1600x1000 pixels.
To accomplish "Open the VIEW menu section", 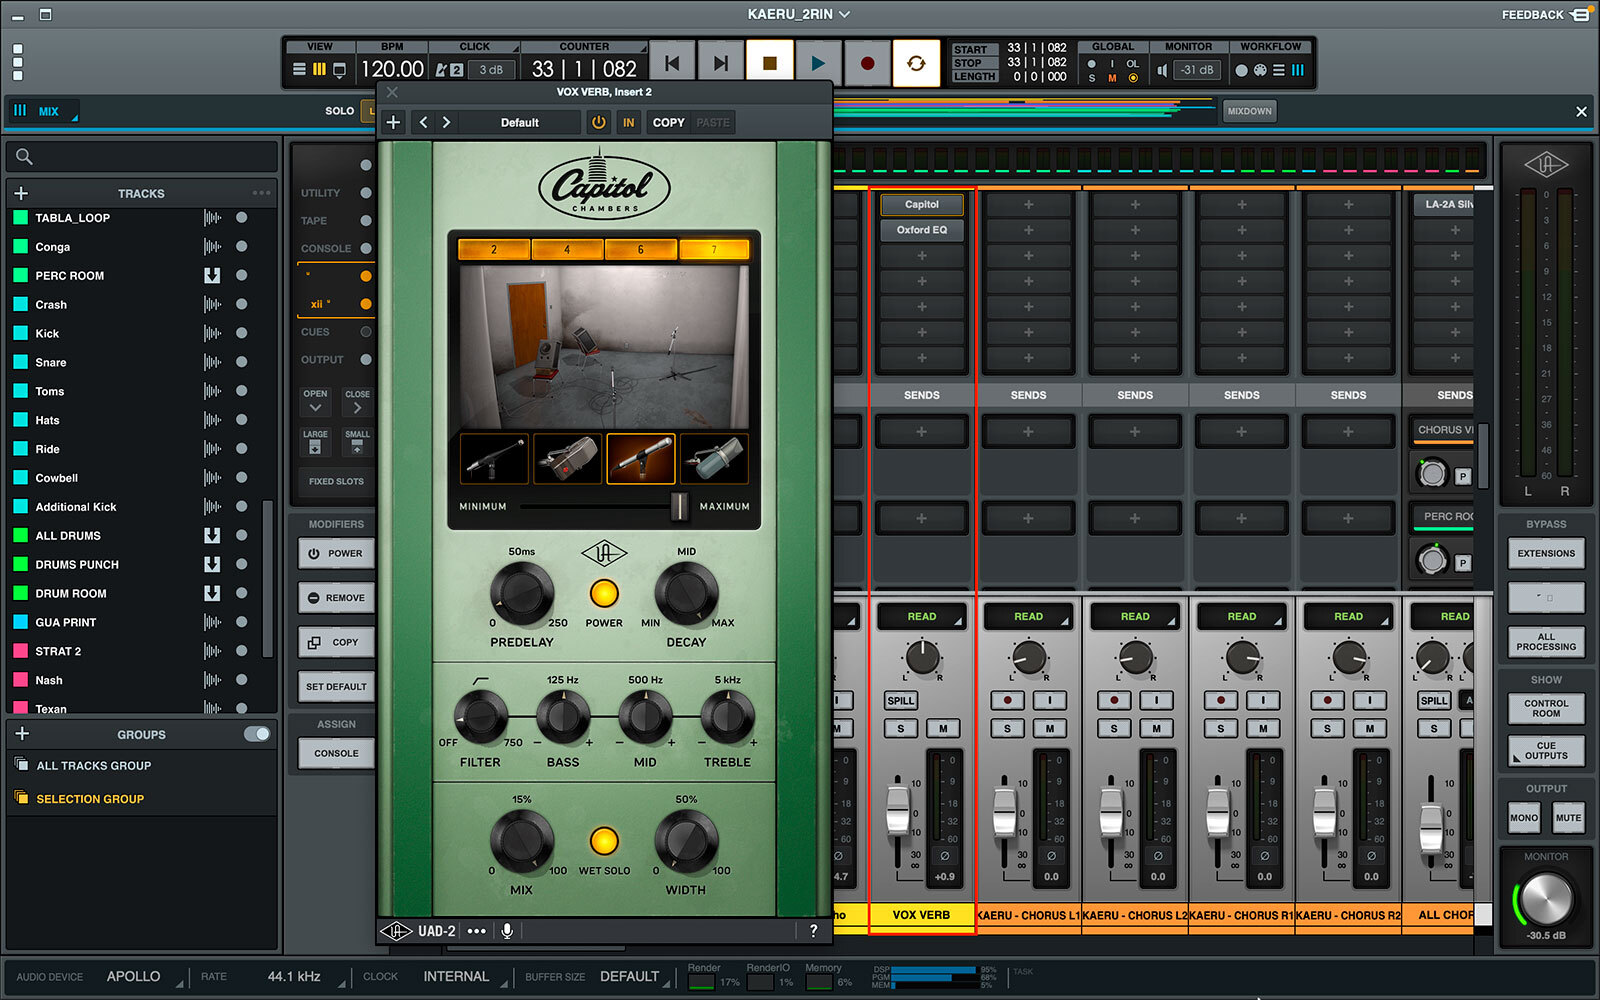I will [320, 47].
